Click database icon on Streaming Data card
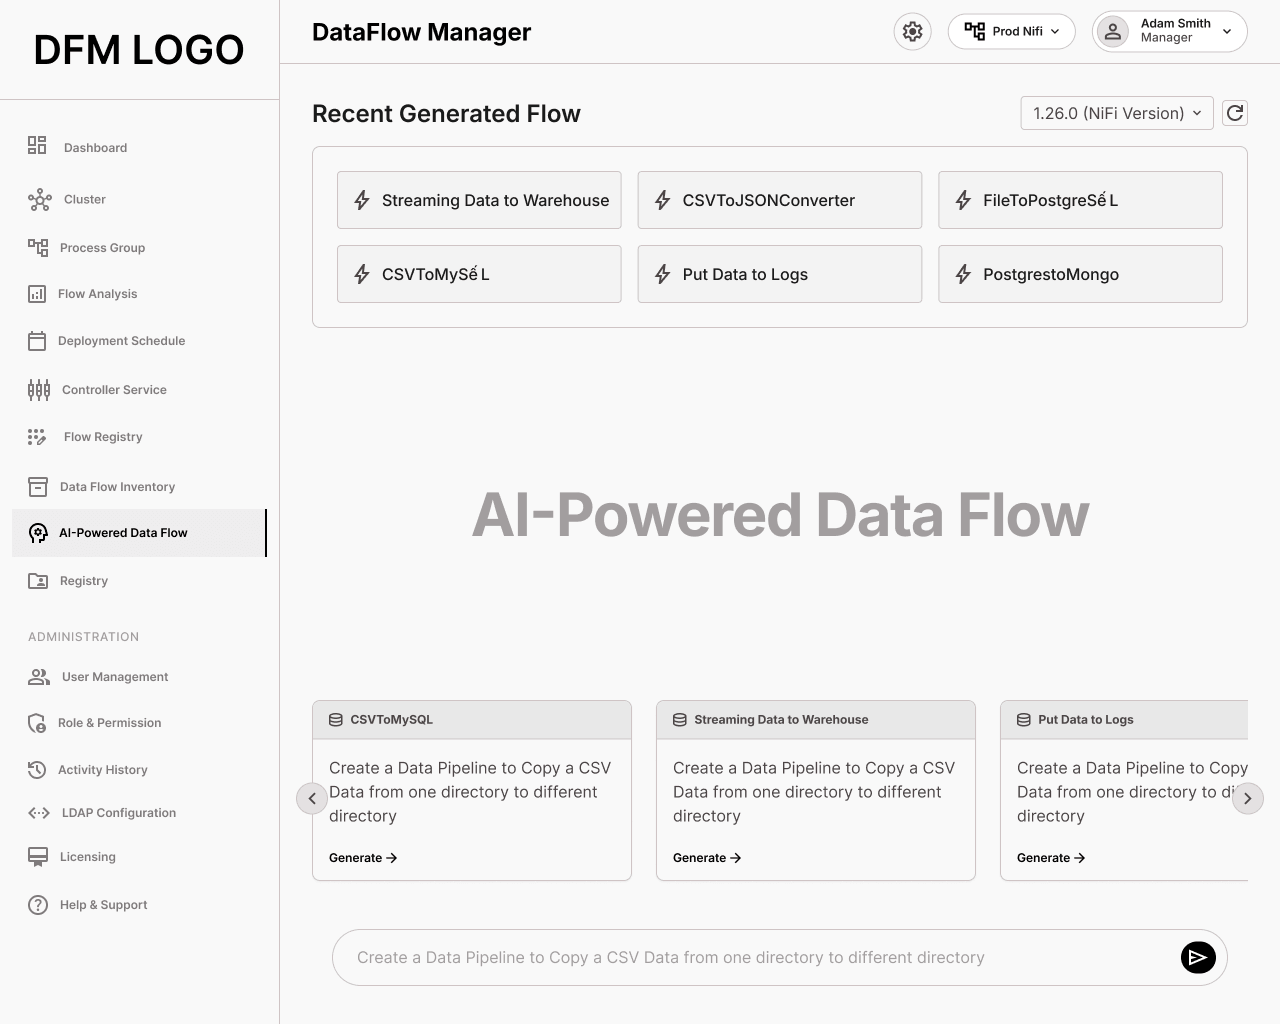 point(680,720)
